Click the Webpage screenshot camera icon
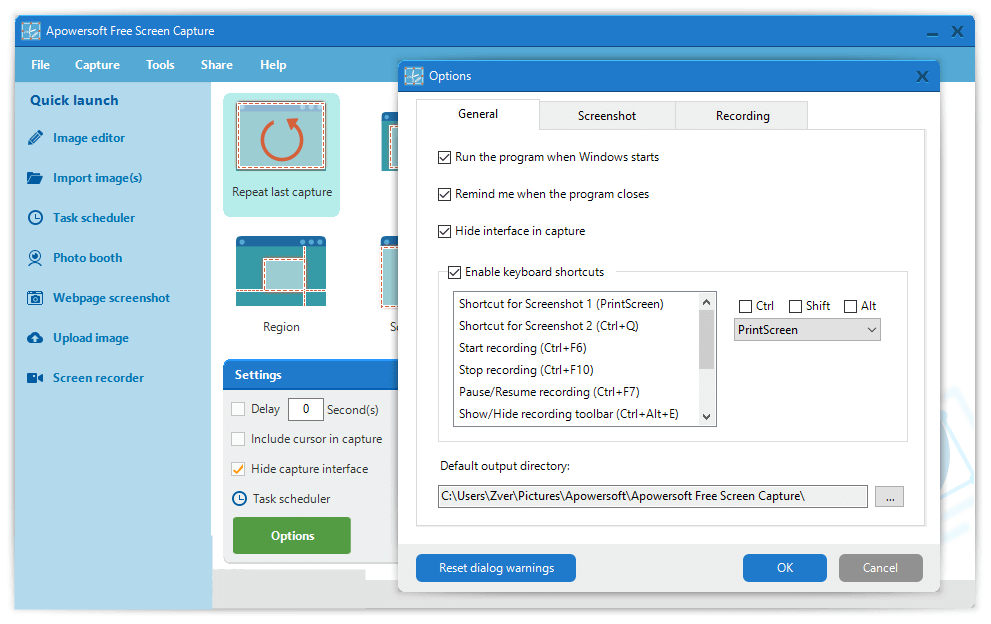The width and height of the screenshot is (991, 624). pyautogui.click(x=36, y=298)
